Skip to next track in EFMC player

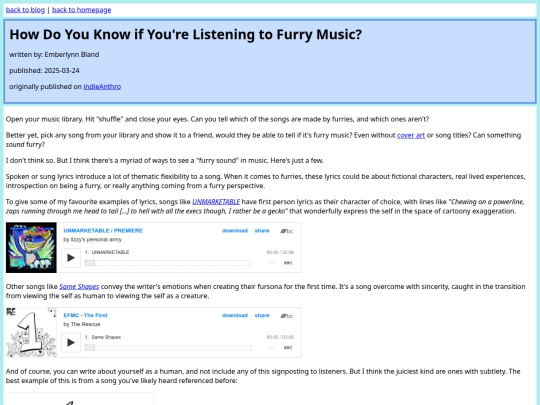tap(288, 347)
